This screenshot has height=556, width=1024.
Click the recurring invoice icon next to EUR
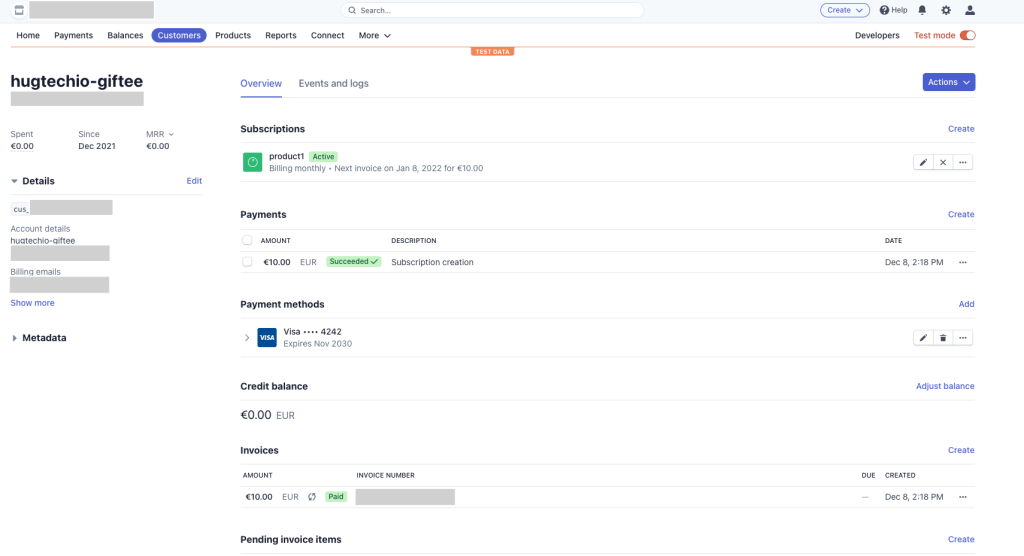(x=312, y=497)
